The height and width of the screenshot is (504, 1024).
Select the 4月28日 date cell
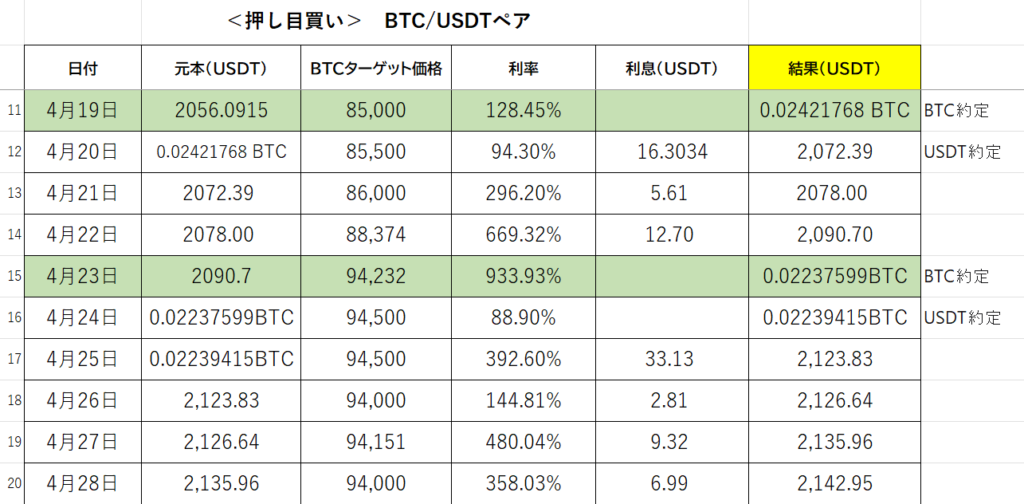[x=83, y=484]
